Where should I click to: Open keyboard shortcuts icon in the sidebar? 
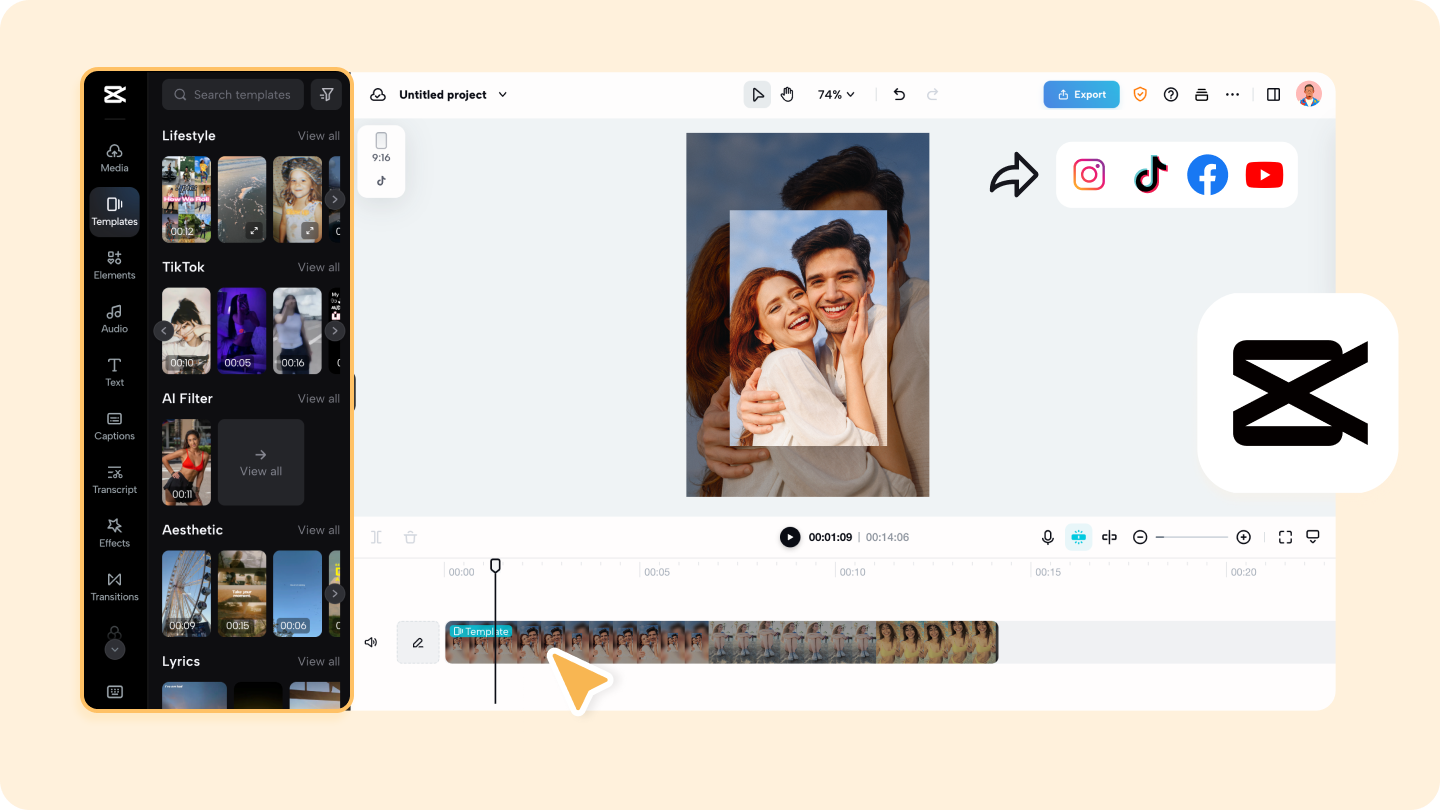click(115, 692)
